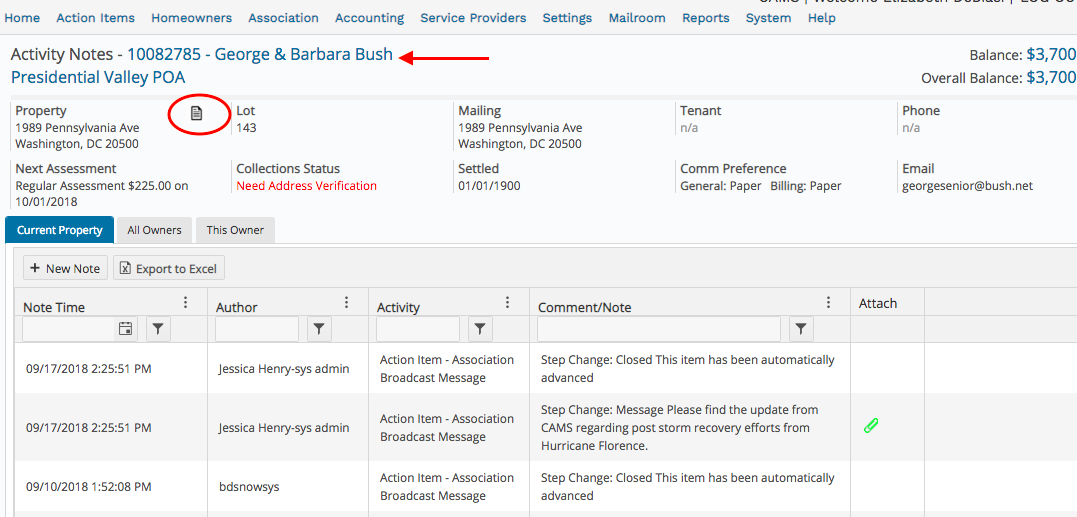Screen dimensions: 1077x517
Task: Open Comment/Note column options menu
Action: click(x=828, y=303)
